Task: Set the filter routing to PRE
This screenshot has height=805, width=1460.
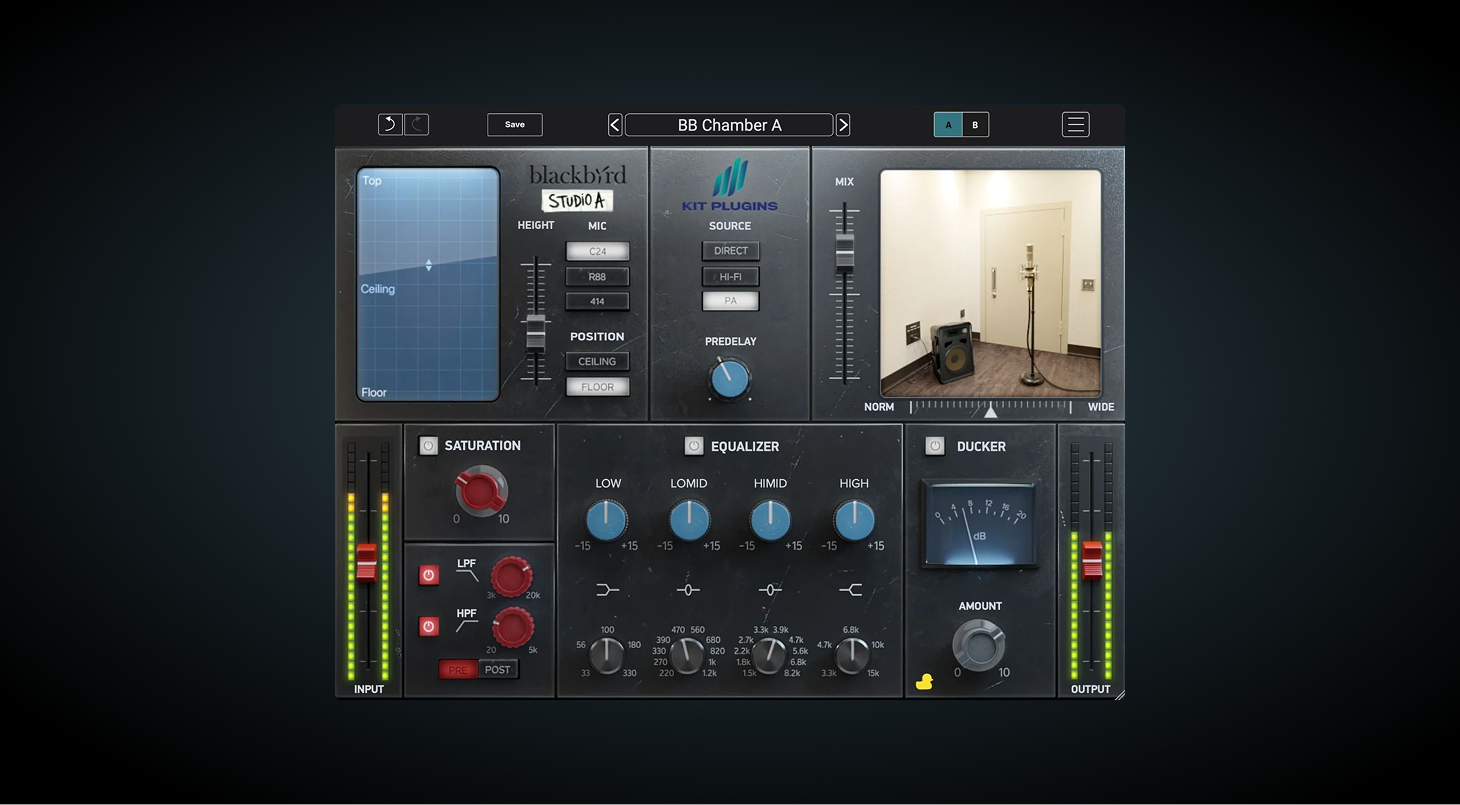Action: 458,670
